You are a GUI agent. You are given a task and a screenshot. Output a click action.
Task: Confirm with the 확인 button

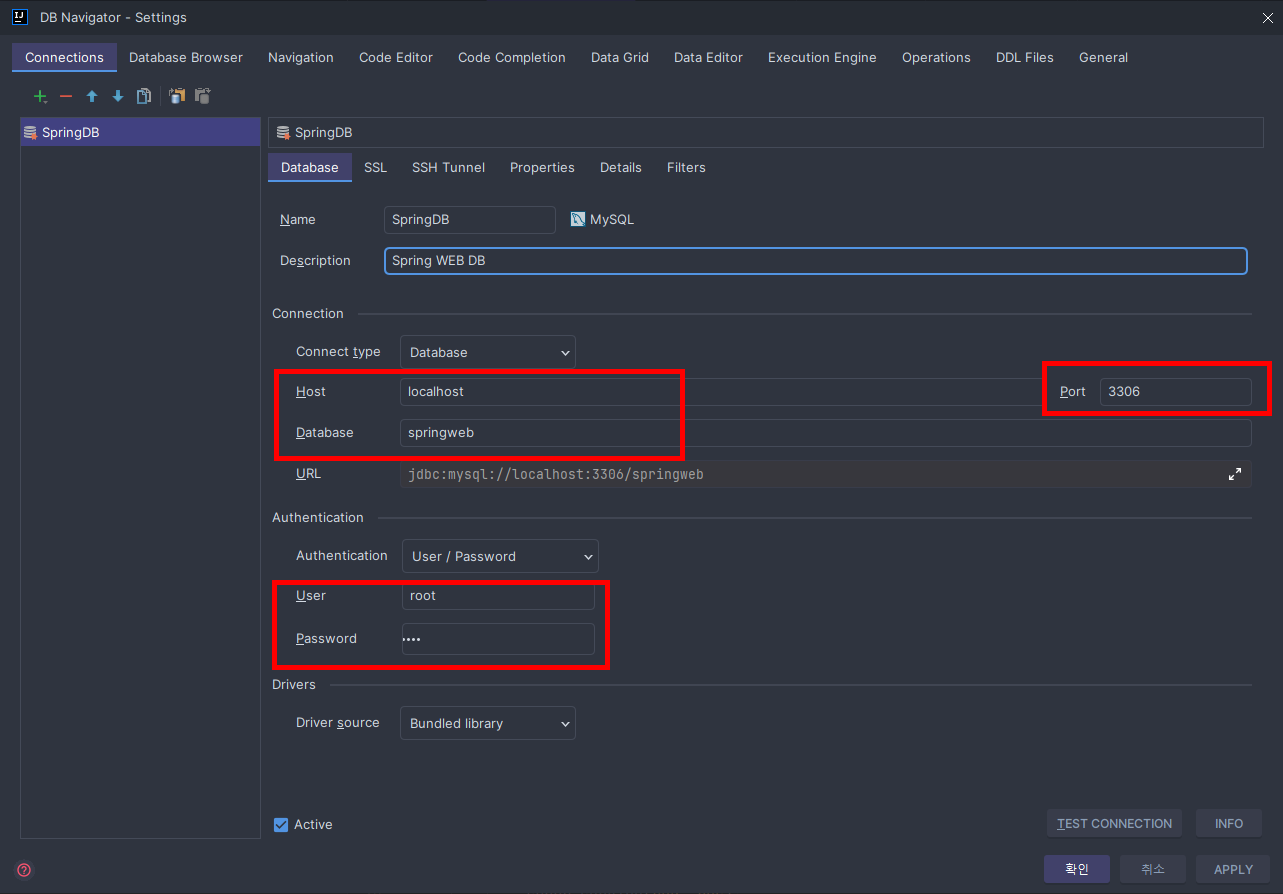[1076, 869]
